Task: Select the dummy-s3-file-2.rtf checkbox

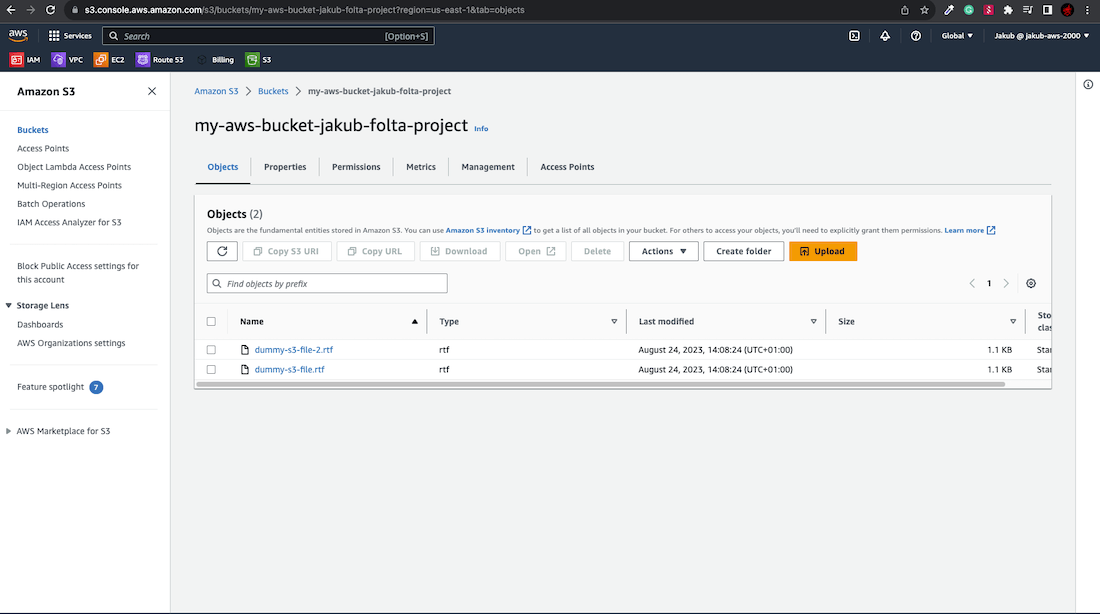Action: 211,350
